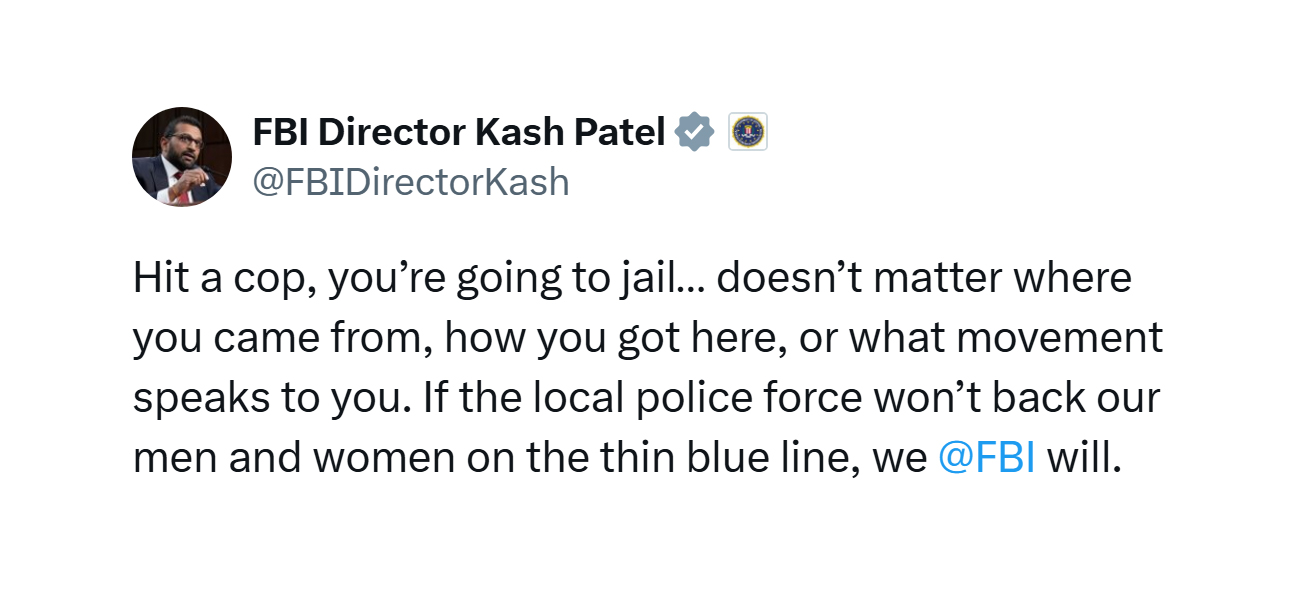
Task: Click the FBI seal affiliation badge
Action: coord(747,132)
